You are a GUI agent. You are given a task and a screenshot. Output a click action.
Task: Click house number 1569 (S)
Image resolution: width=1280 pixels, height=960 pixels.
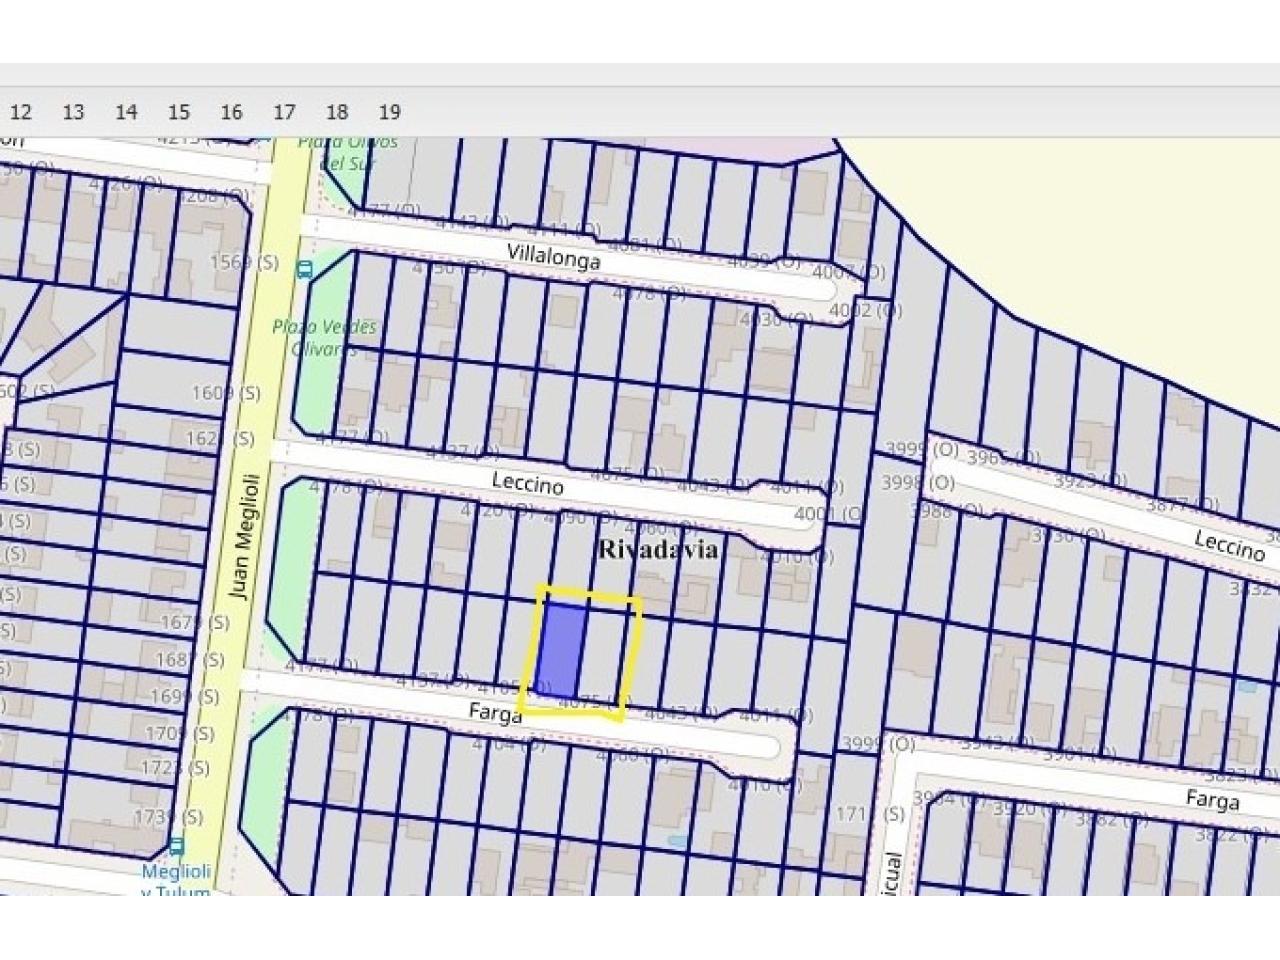coord(243,262)
